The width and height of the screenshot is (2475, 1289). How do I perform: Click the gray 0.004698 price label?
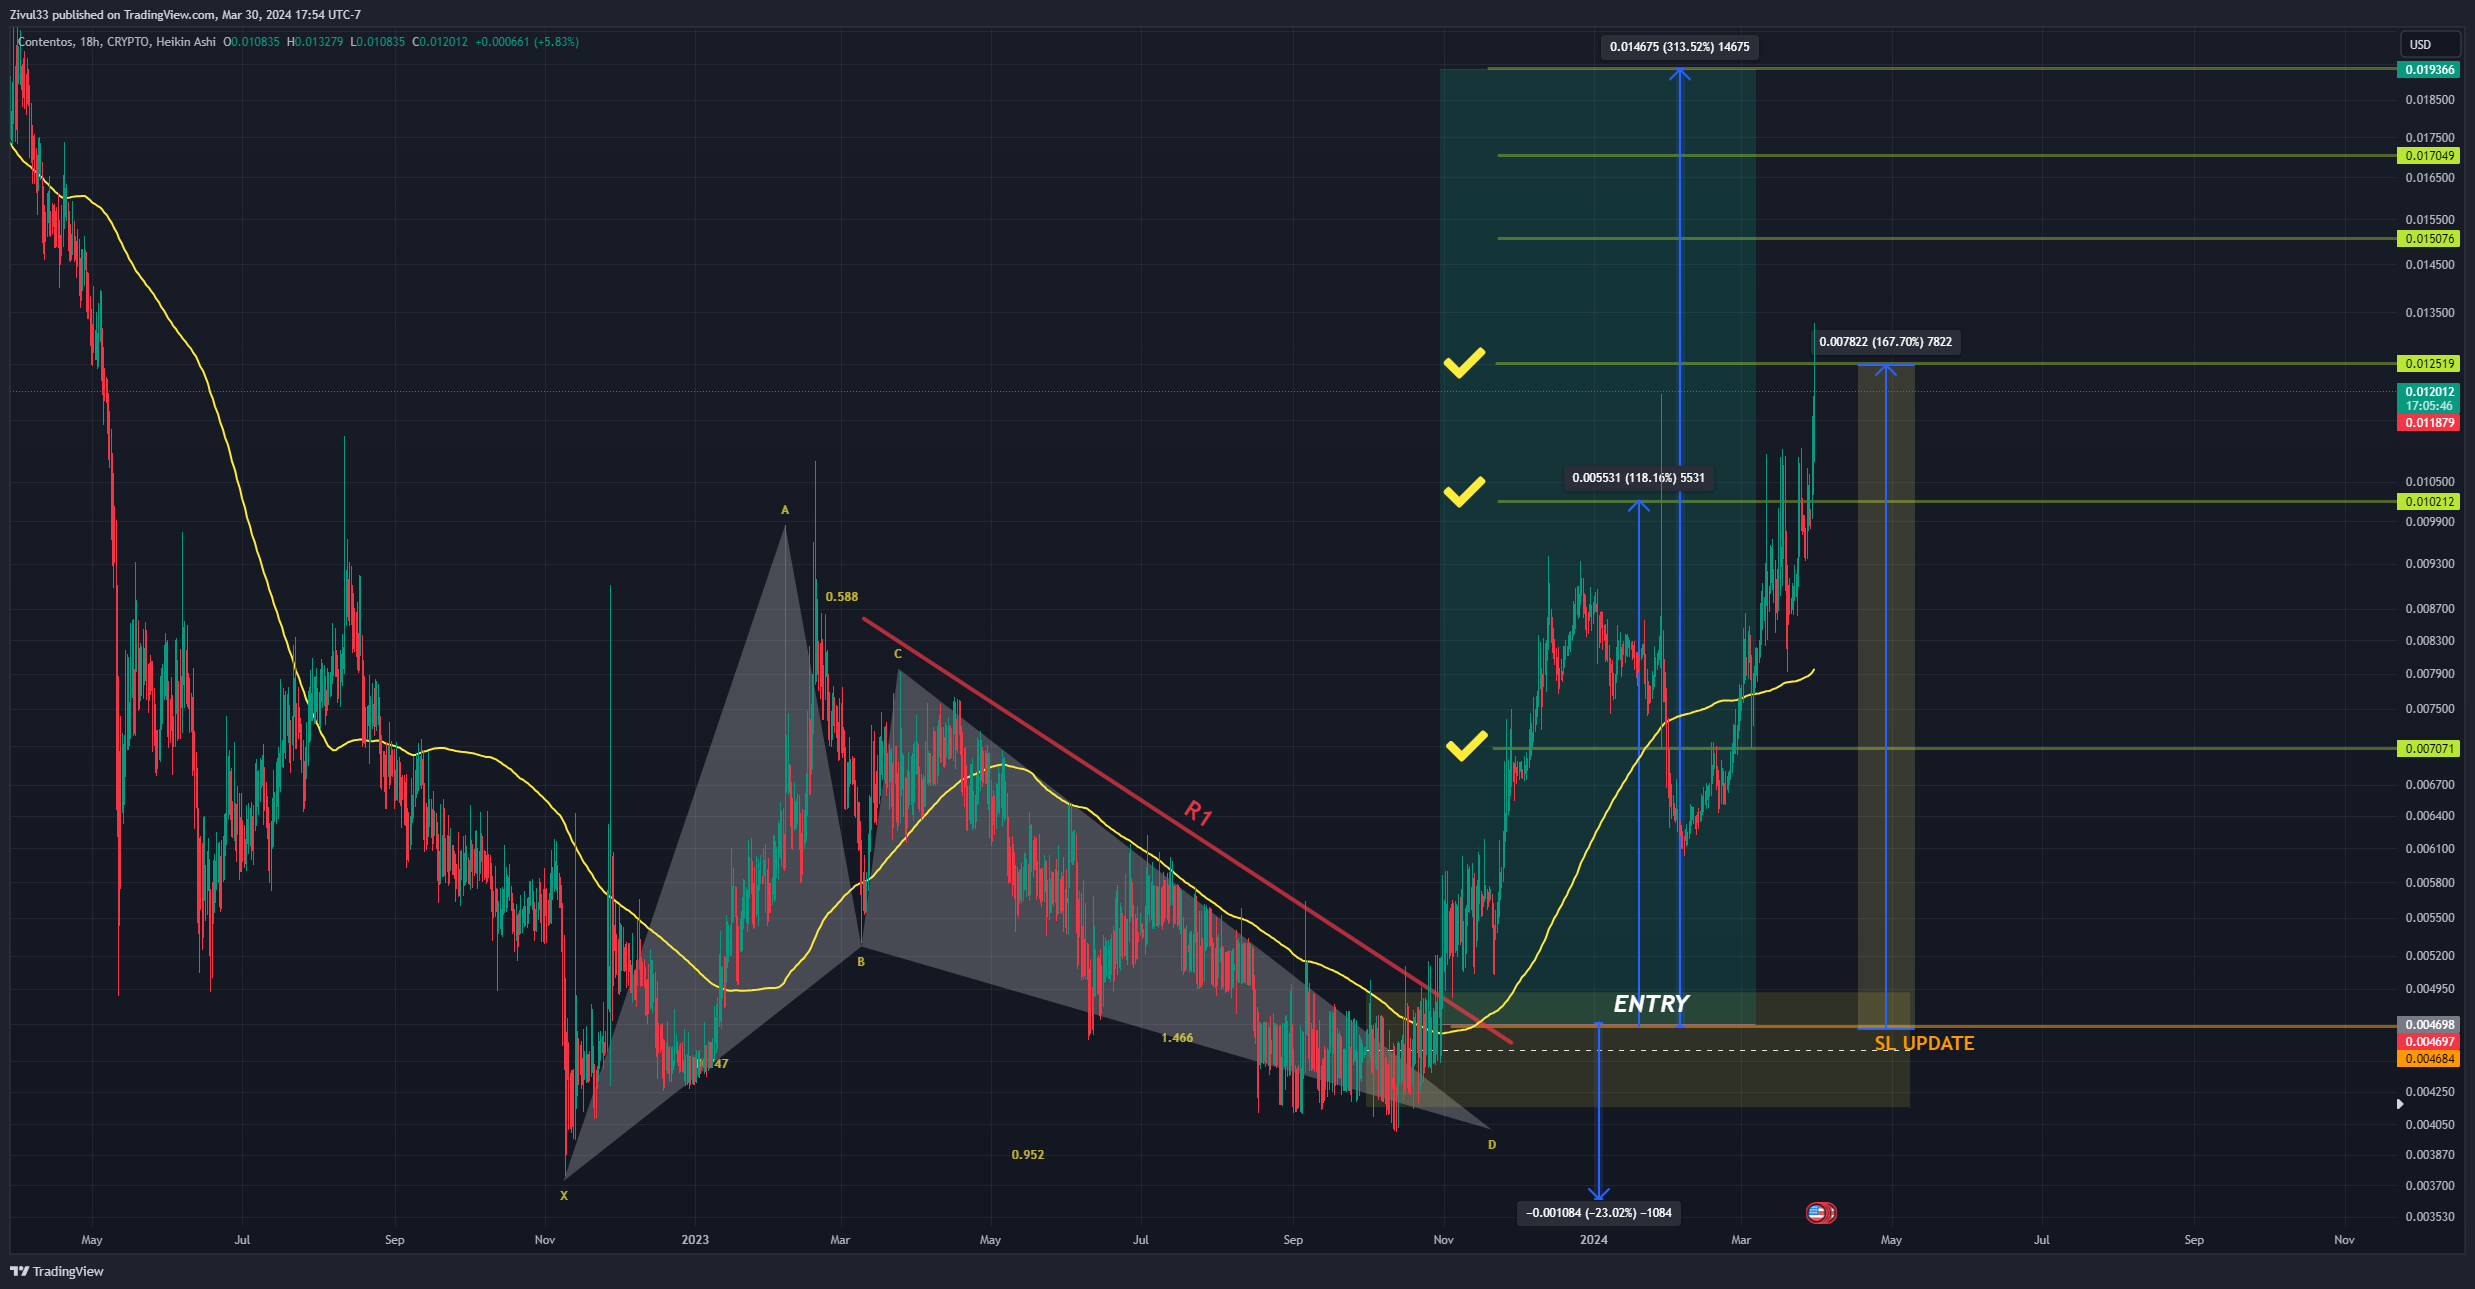(2429, 1025)
